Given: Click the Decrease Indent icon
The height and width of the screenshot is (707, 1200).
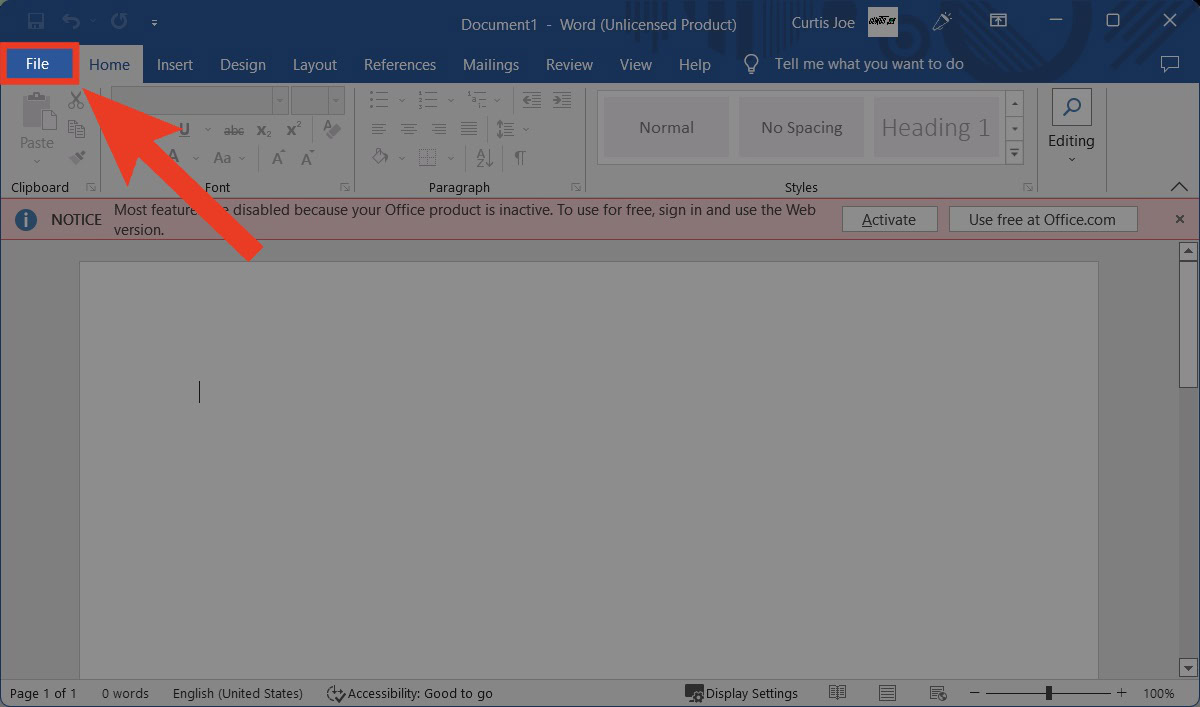Looking at the screenshot, I should pos(532,100).
